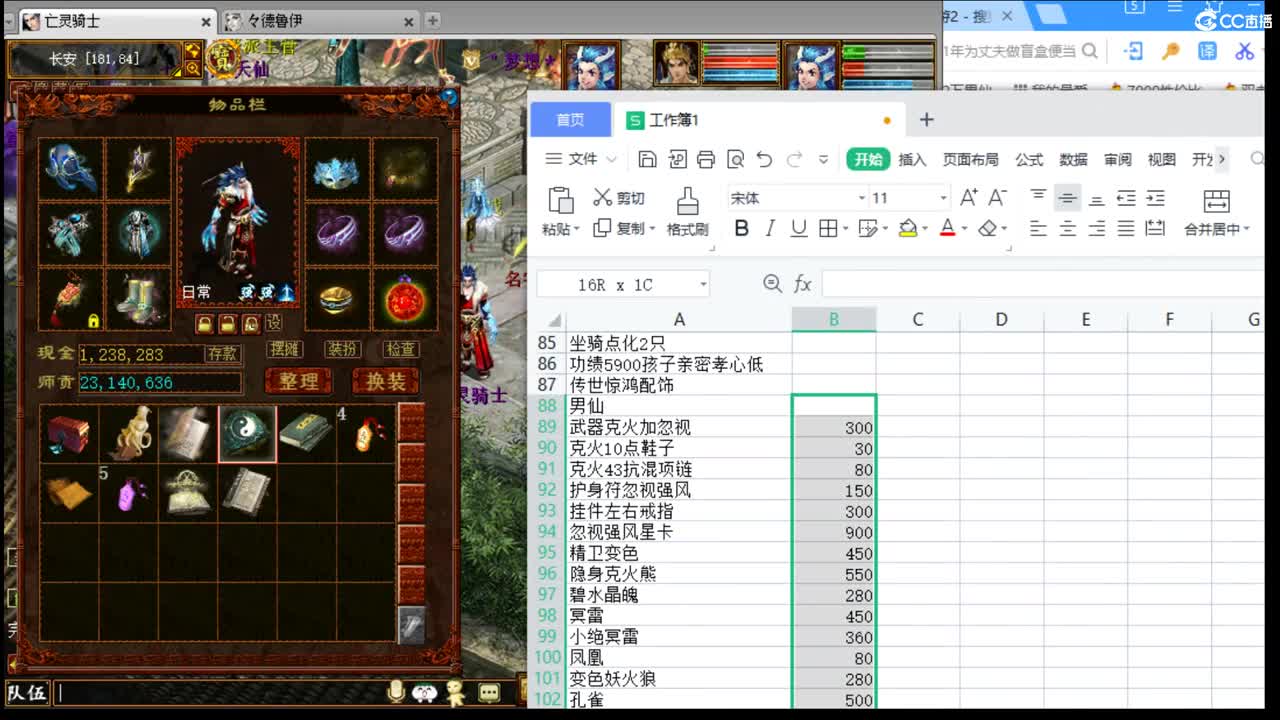Click the print icon in WPS toolbar
The image size is (1280, 720).
pyautogui.click(x=706, y=159)
